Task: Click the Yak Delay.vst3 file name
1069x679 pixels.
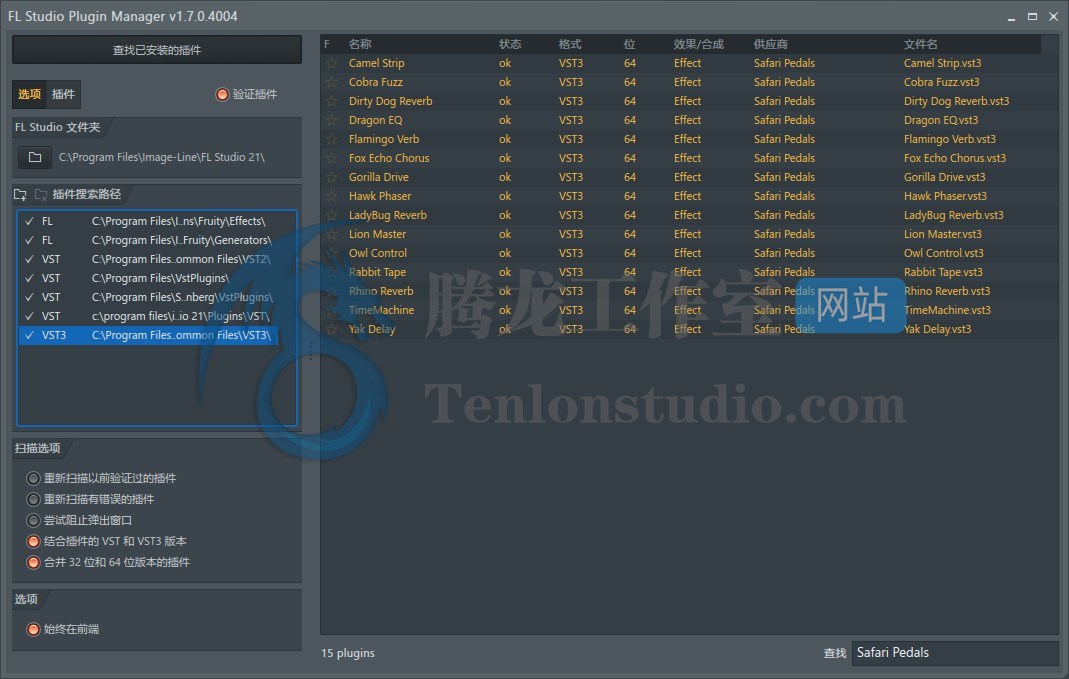Action: (937, 329)
